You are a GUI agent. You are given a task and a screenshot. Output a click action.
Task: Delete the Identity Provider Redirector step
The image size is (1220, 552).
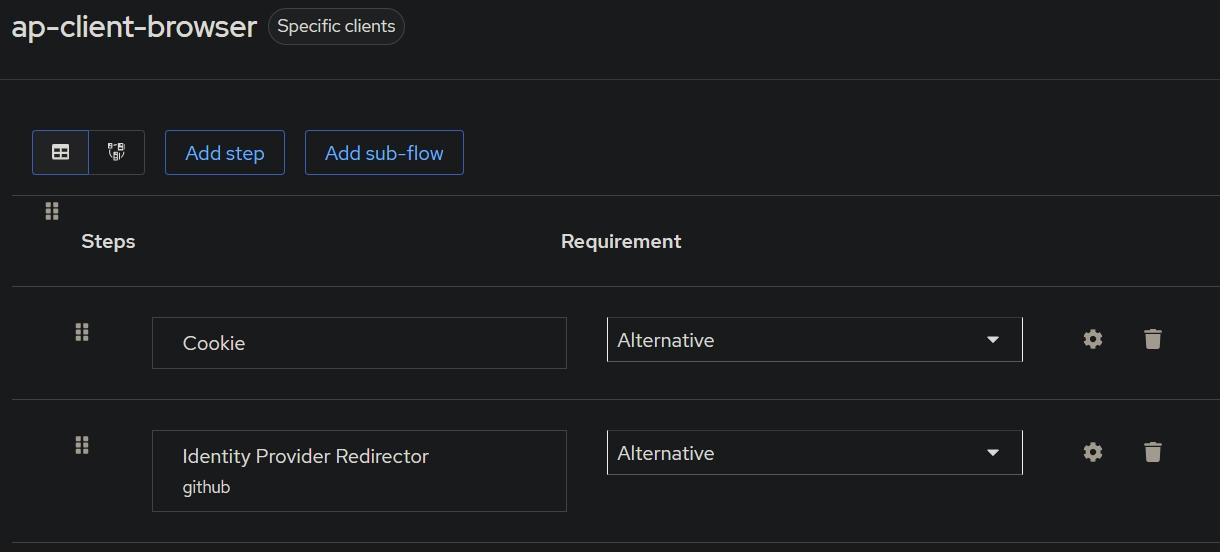point(1153,452)
